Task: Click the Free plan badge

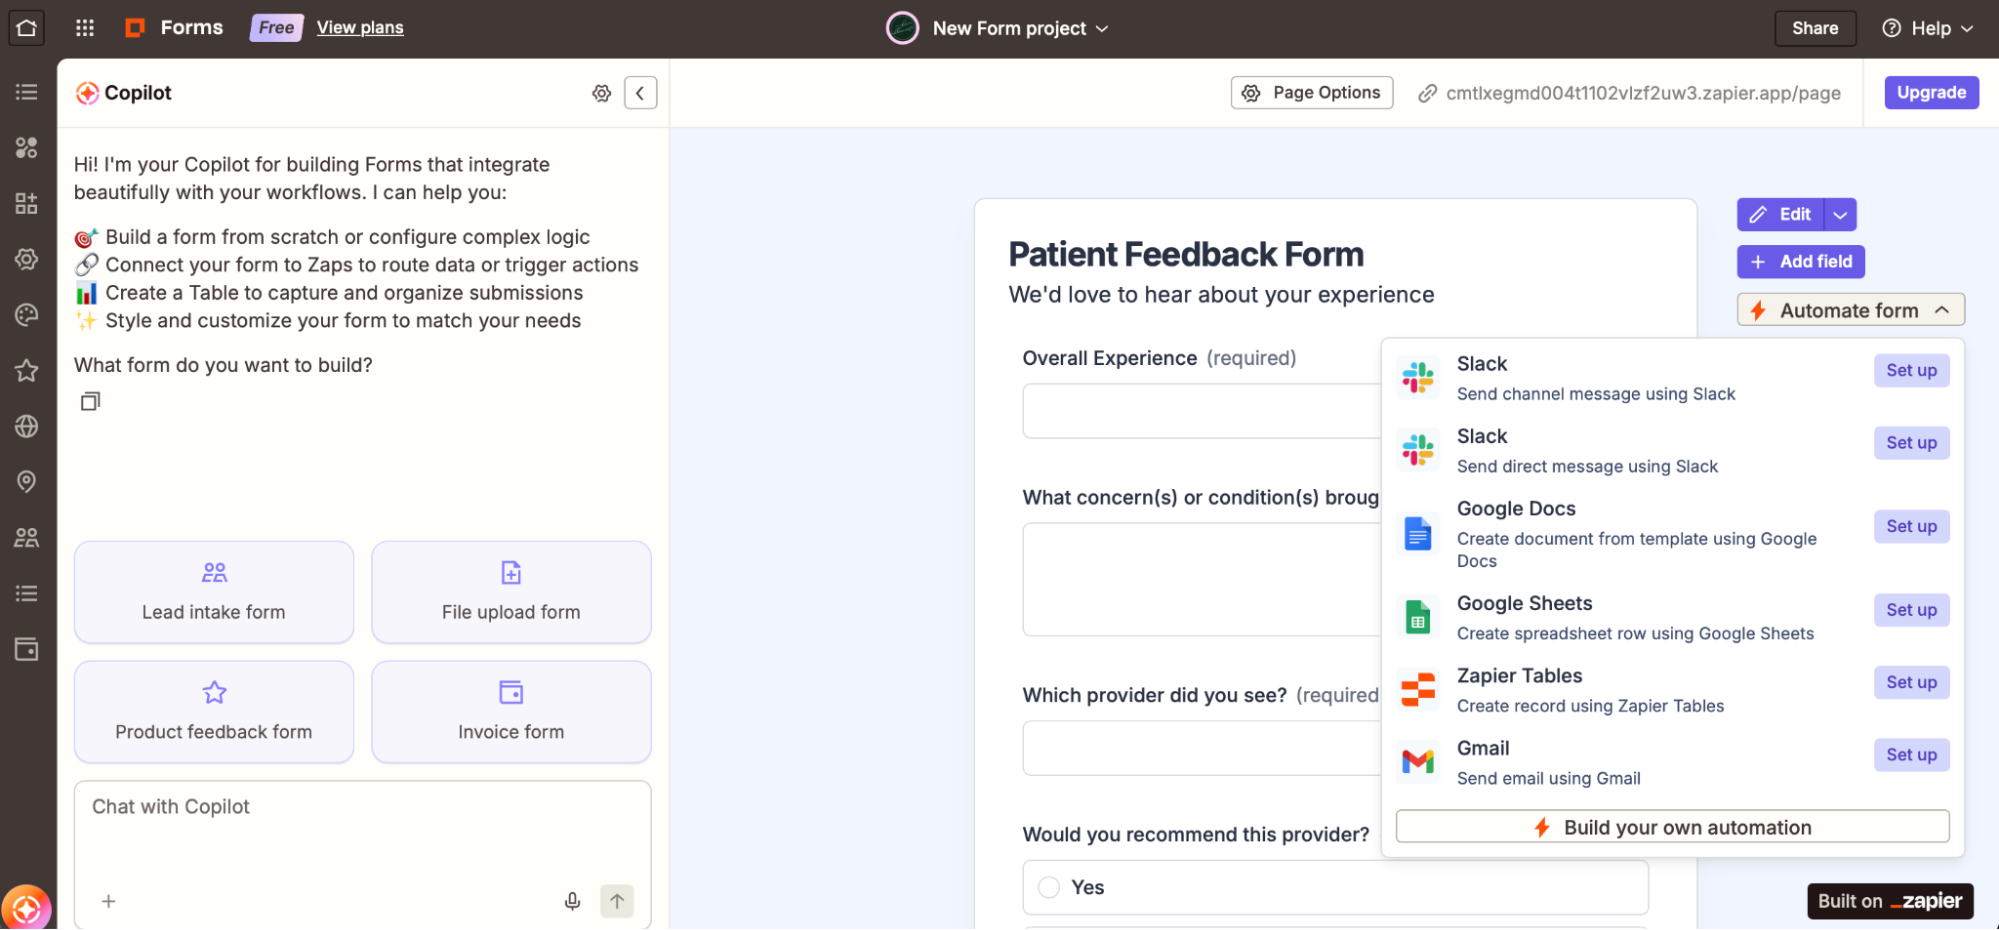Action: pos(276,28)
